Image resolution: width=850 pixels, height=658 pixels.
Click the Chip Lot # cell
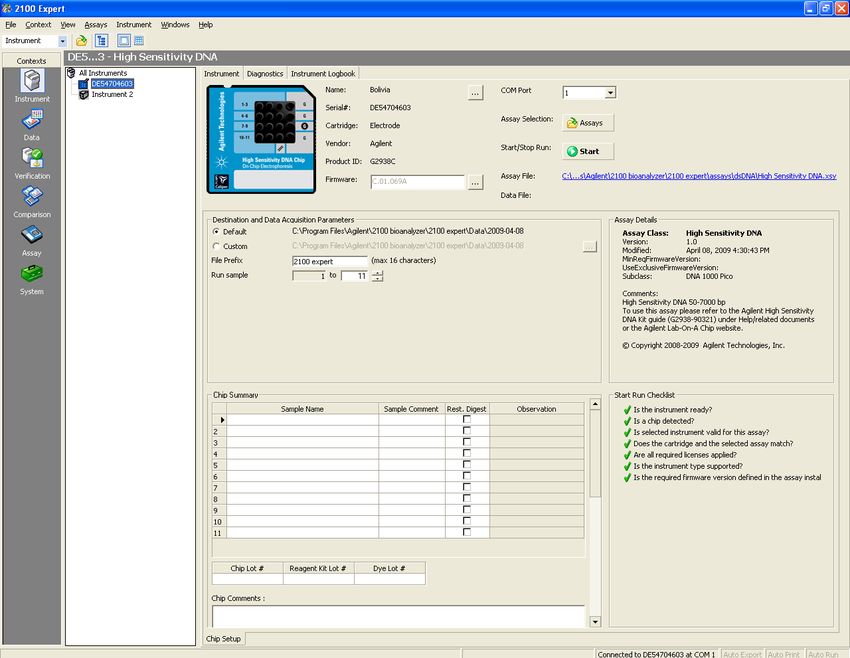[x=247, y=579]
